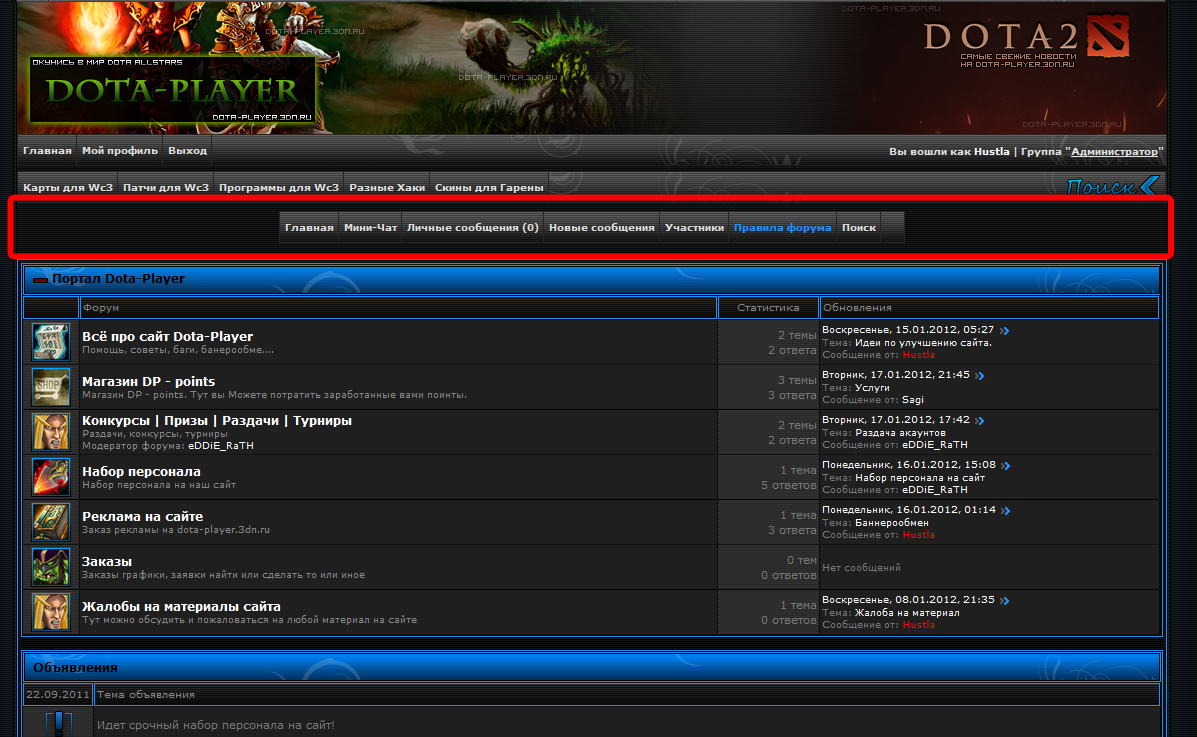Click the announcement date 22.09.2011
1197x737 pixels.
pos(58,695)
